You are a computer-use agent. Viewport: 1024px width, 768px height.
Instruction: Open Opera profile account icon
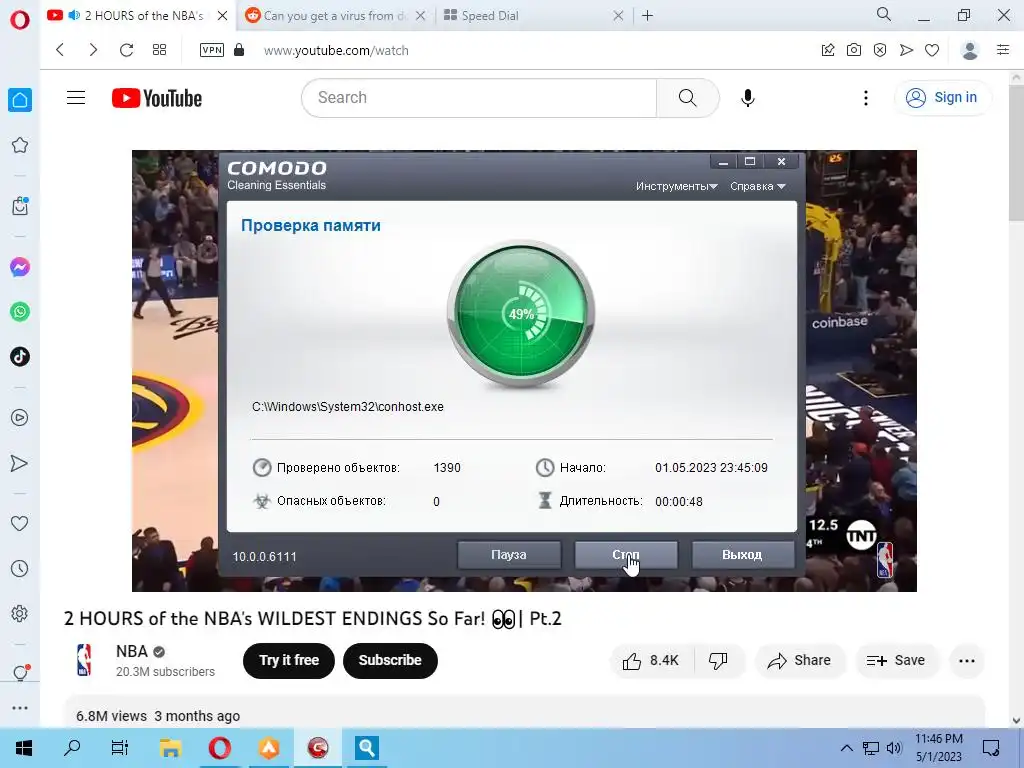click(970, 50)
